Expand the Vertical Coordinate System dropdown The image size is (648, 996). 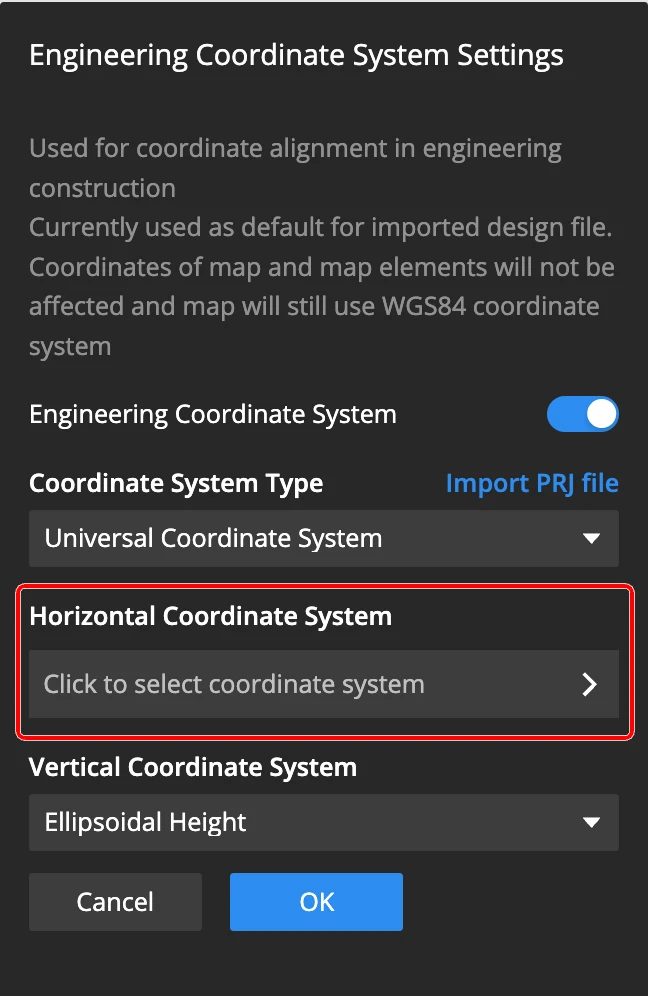pos(323,822)
